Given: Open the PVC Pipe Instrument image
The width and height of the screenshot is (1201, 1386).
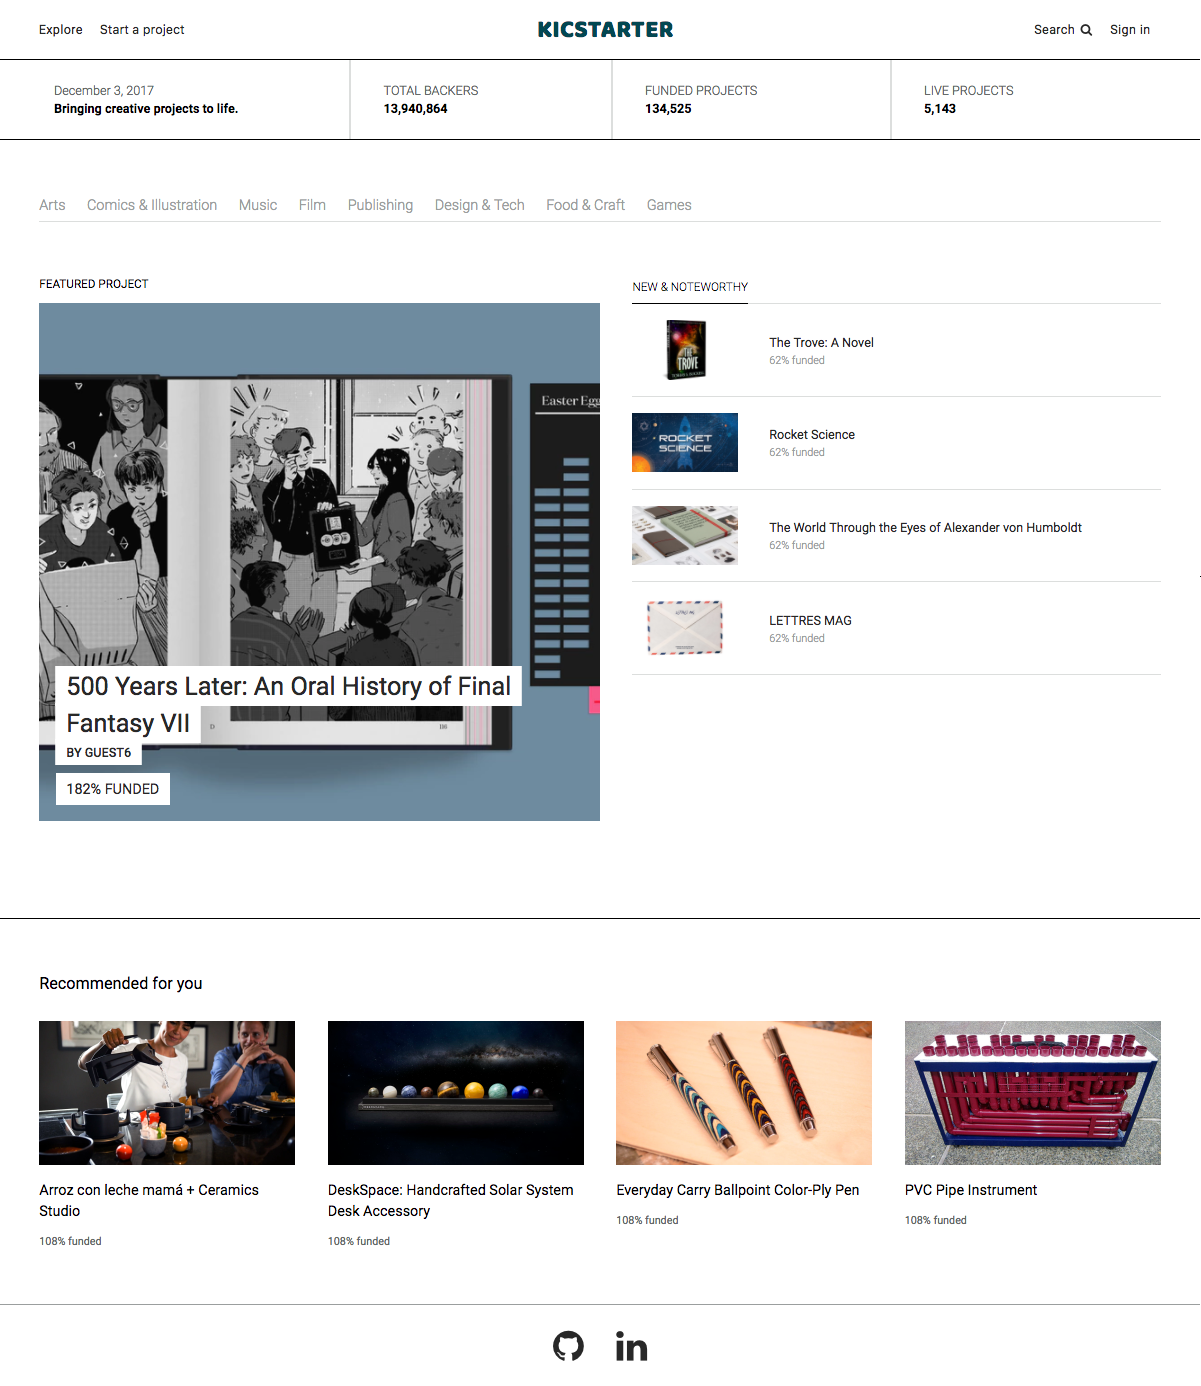Looking at the screenshot, I should pos(1033,1093).
